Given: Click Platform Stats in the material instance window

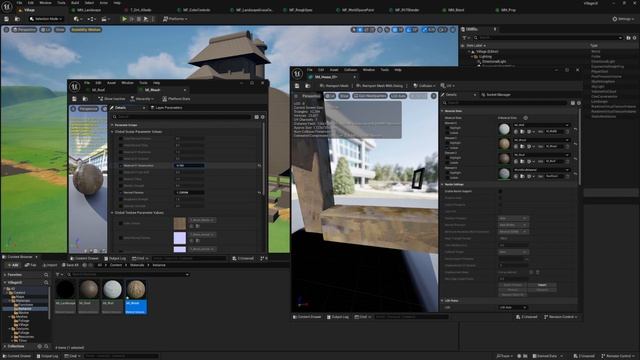Looking at the screenshot, I should pos(176,99).
